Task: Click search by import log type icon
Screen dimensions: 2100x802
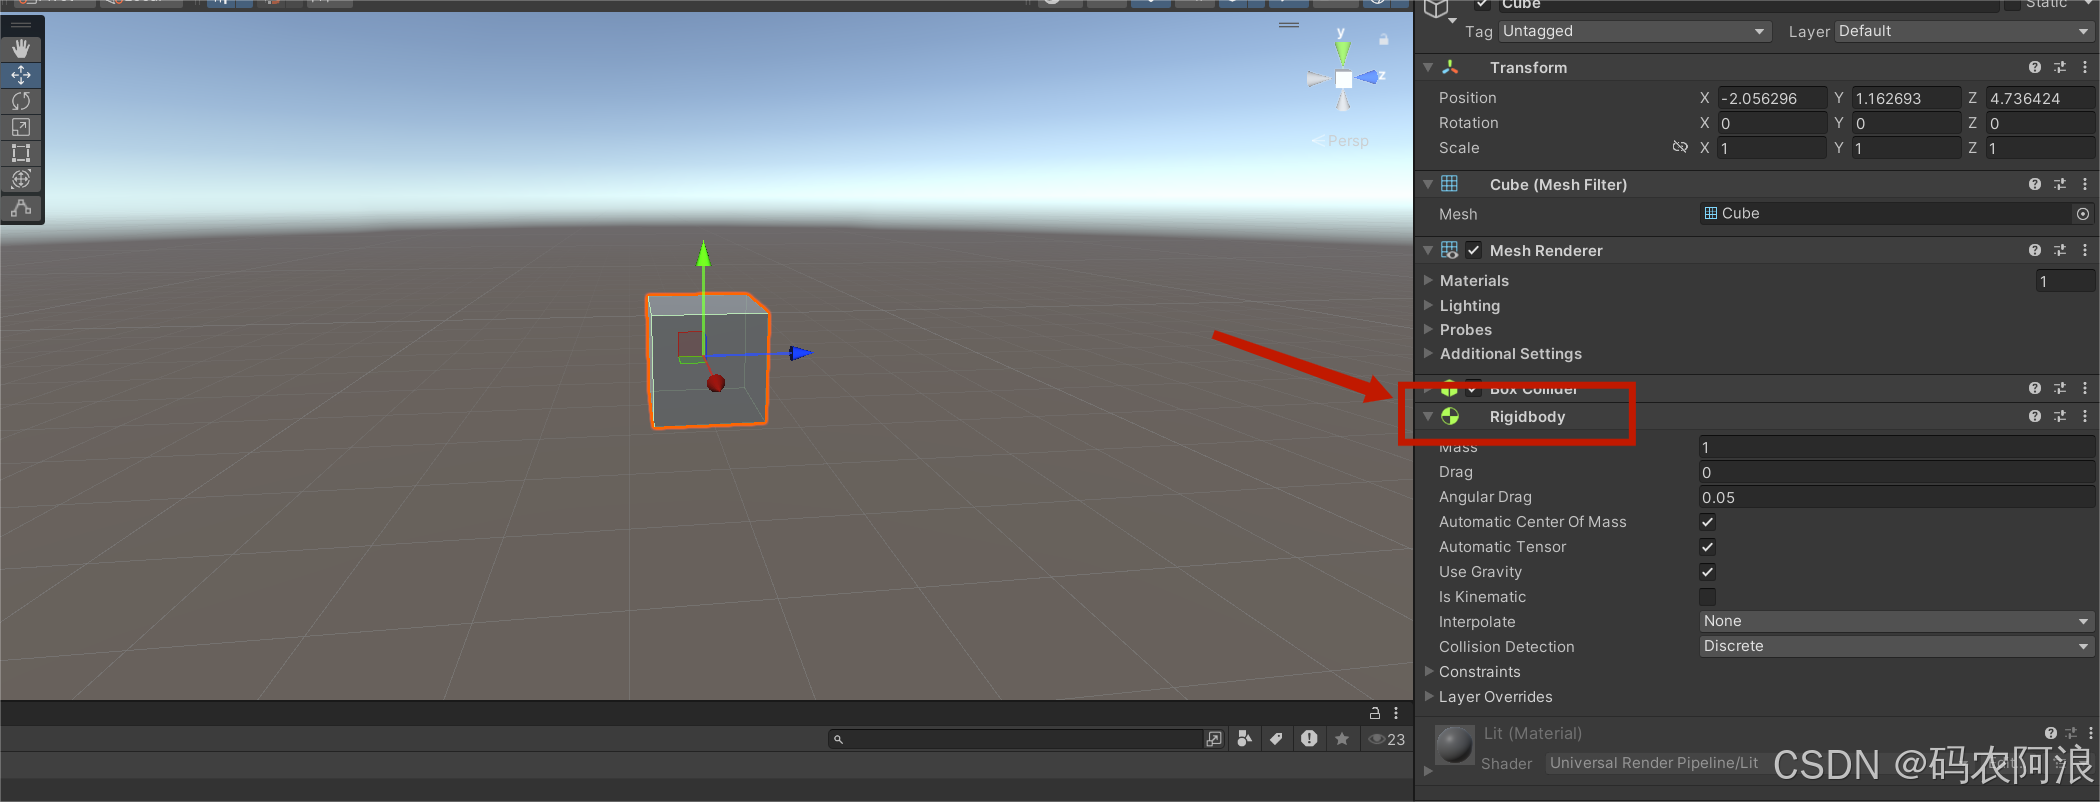Action: (x=1309, y=739)
